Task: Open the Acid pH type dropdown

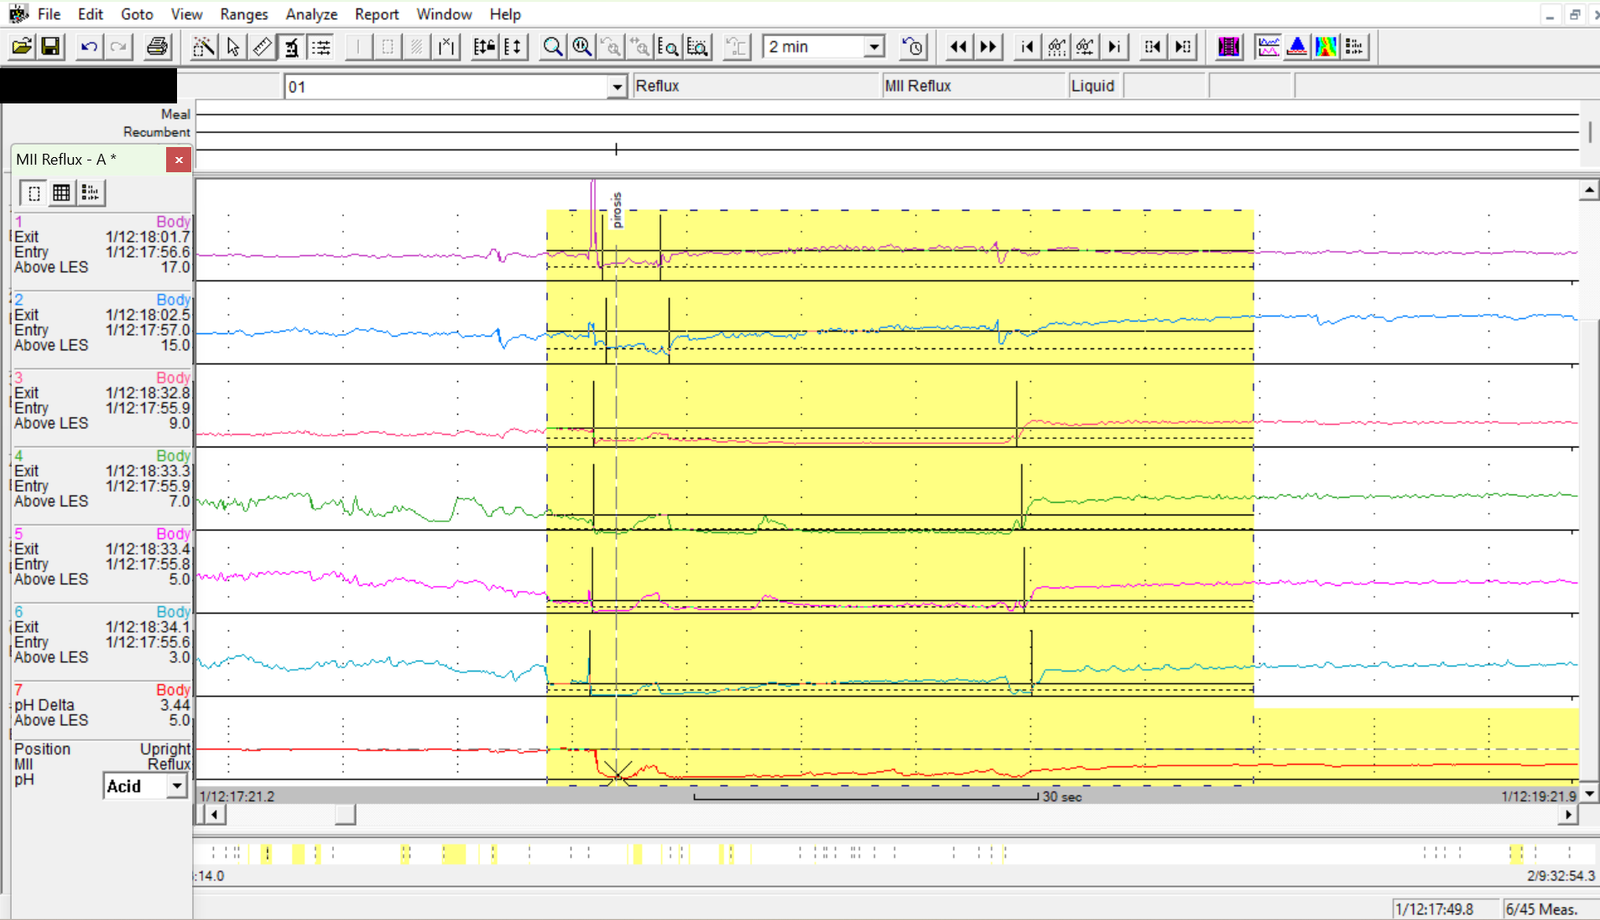Action: (177, 787)
